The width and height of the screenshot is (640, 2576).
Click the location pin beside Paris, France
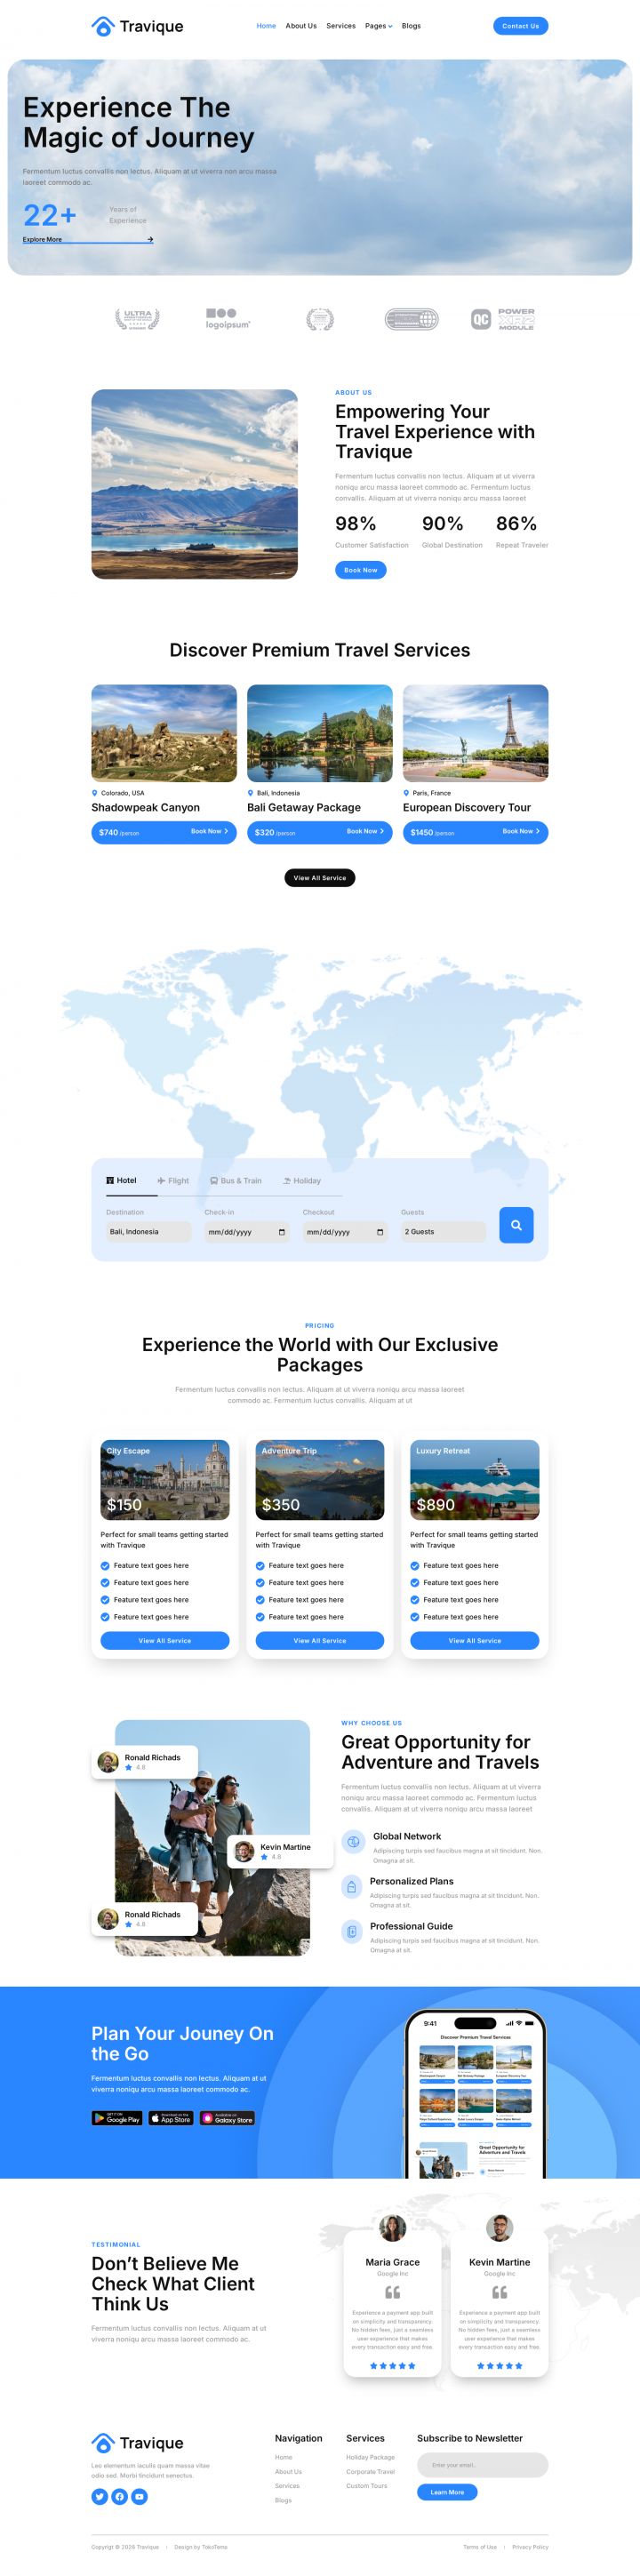pos(407,793)
